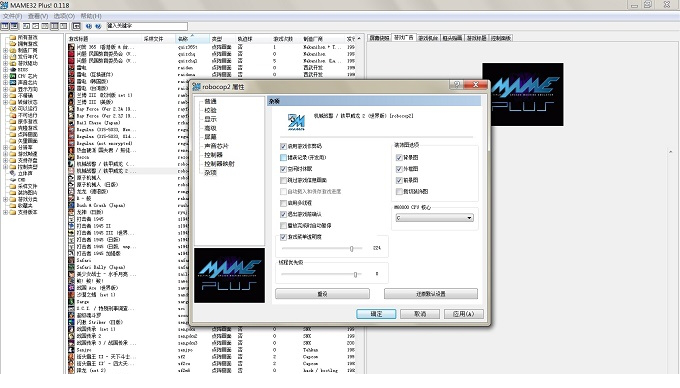
Task: Click the 声音芯片 icon in folder tree
Action: click(x=13, y=82)
